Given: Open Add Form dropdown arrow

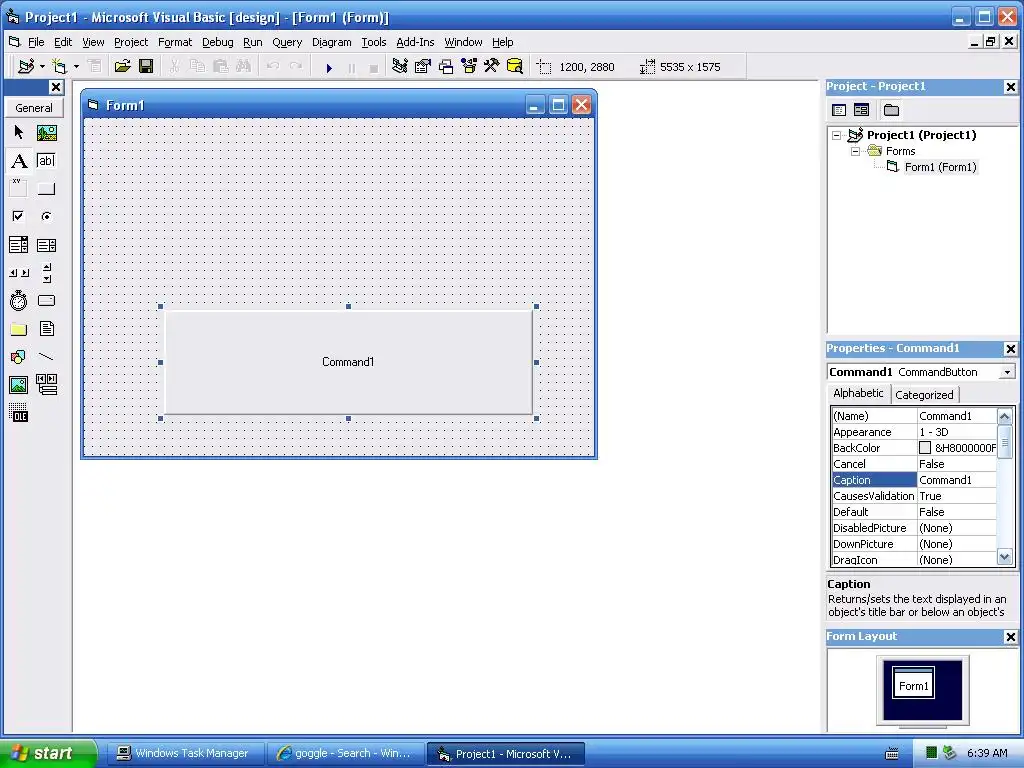Looking at the screenshot, I should tap(76, 67).
